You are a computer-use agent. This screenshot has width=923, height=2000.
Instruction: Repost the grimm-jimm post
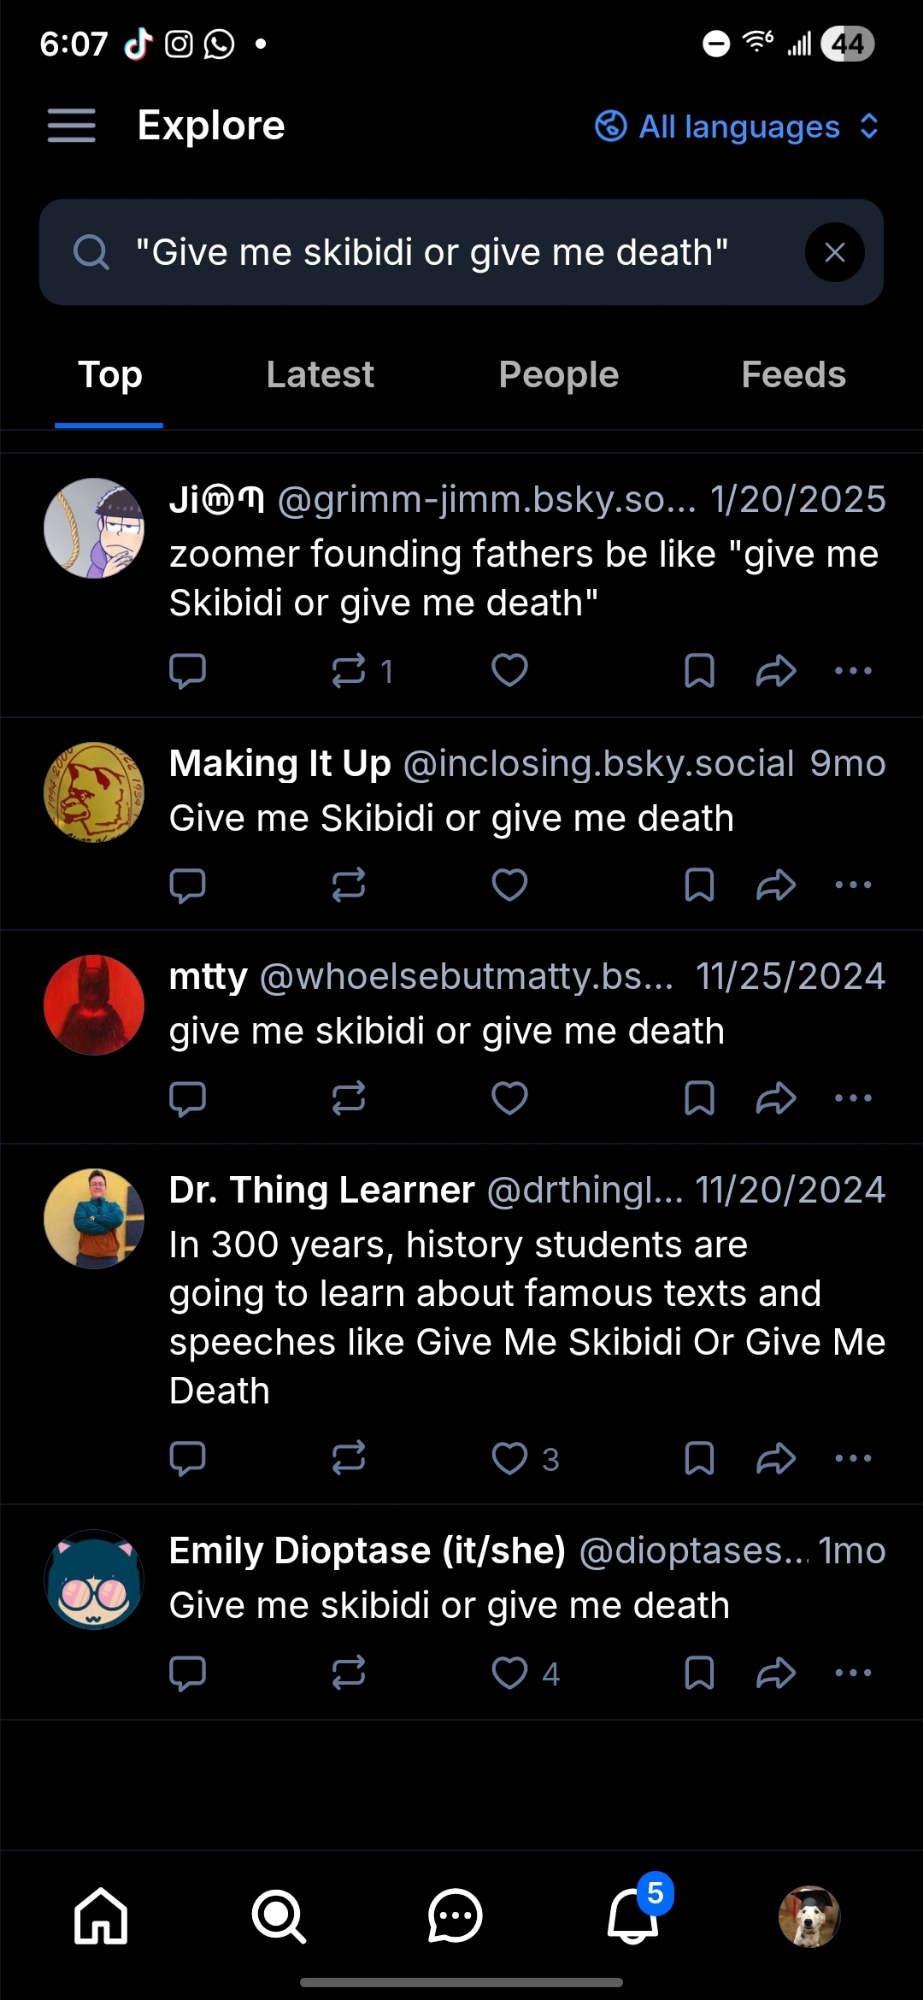point(349,670)
